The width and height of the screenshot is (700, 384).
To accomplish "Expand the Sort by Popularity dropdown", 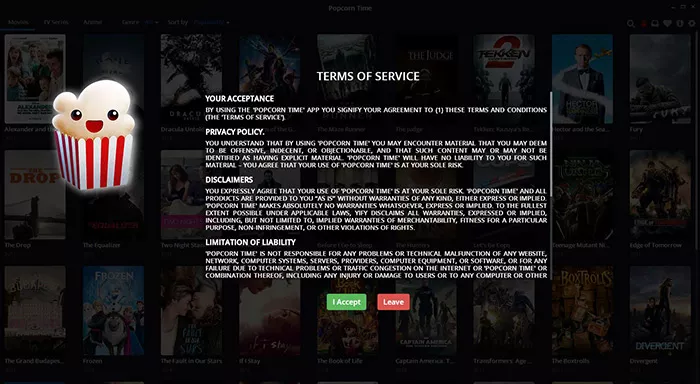I will click(x=212, y=22).
